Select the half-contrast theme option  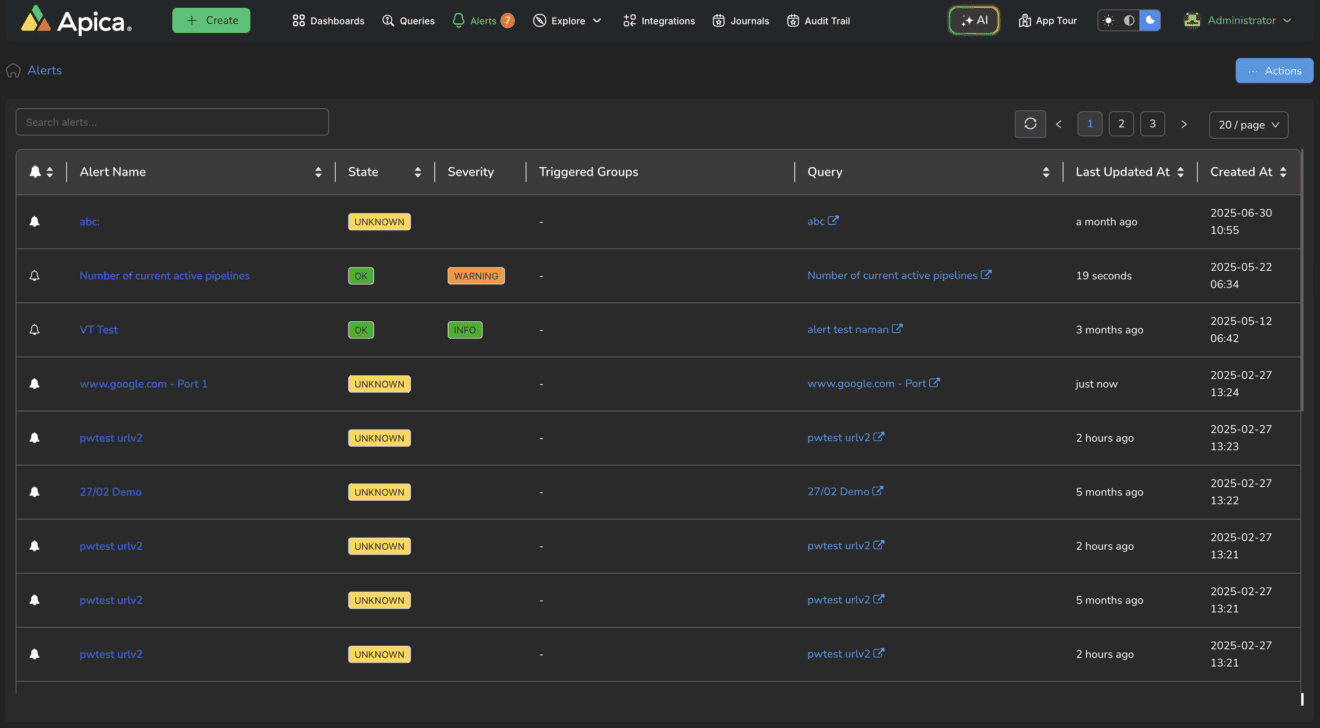pos(1129,20)
